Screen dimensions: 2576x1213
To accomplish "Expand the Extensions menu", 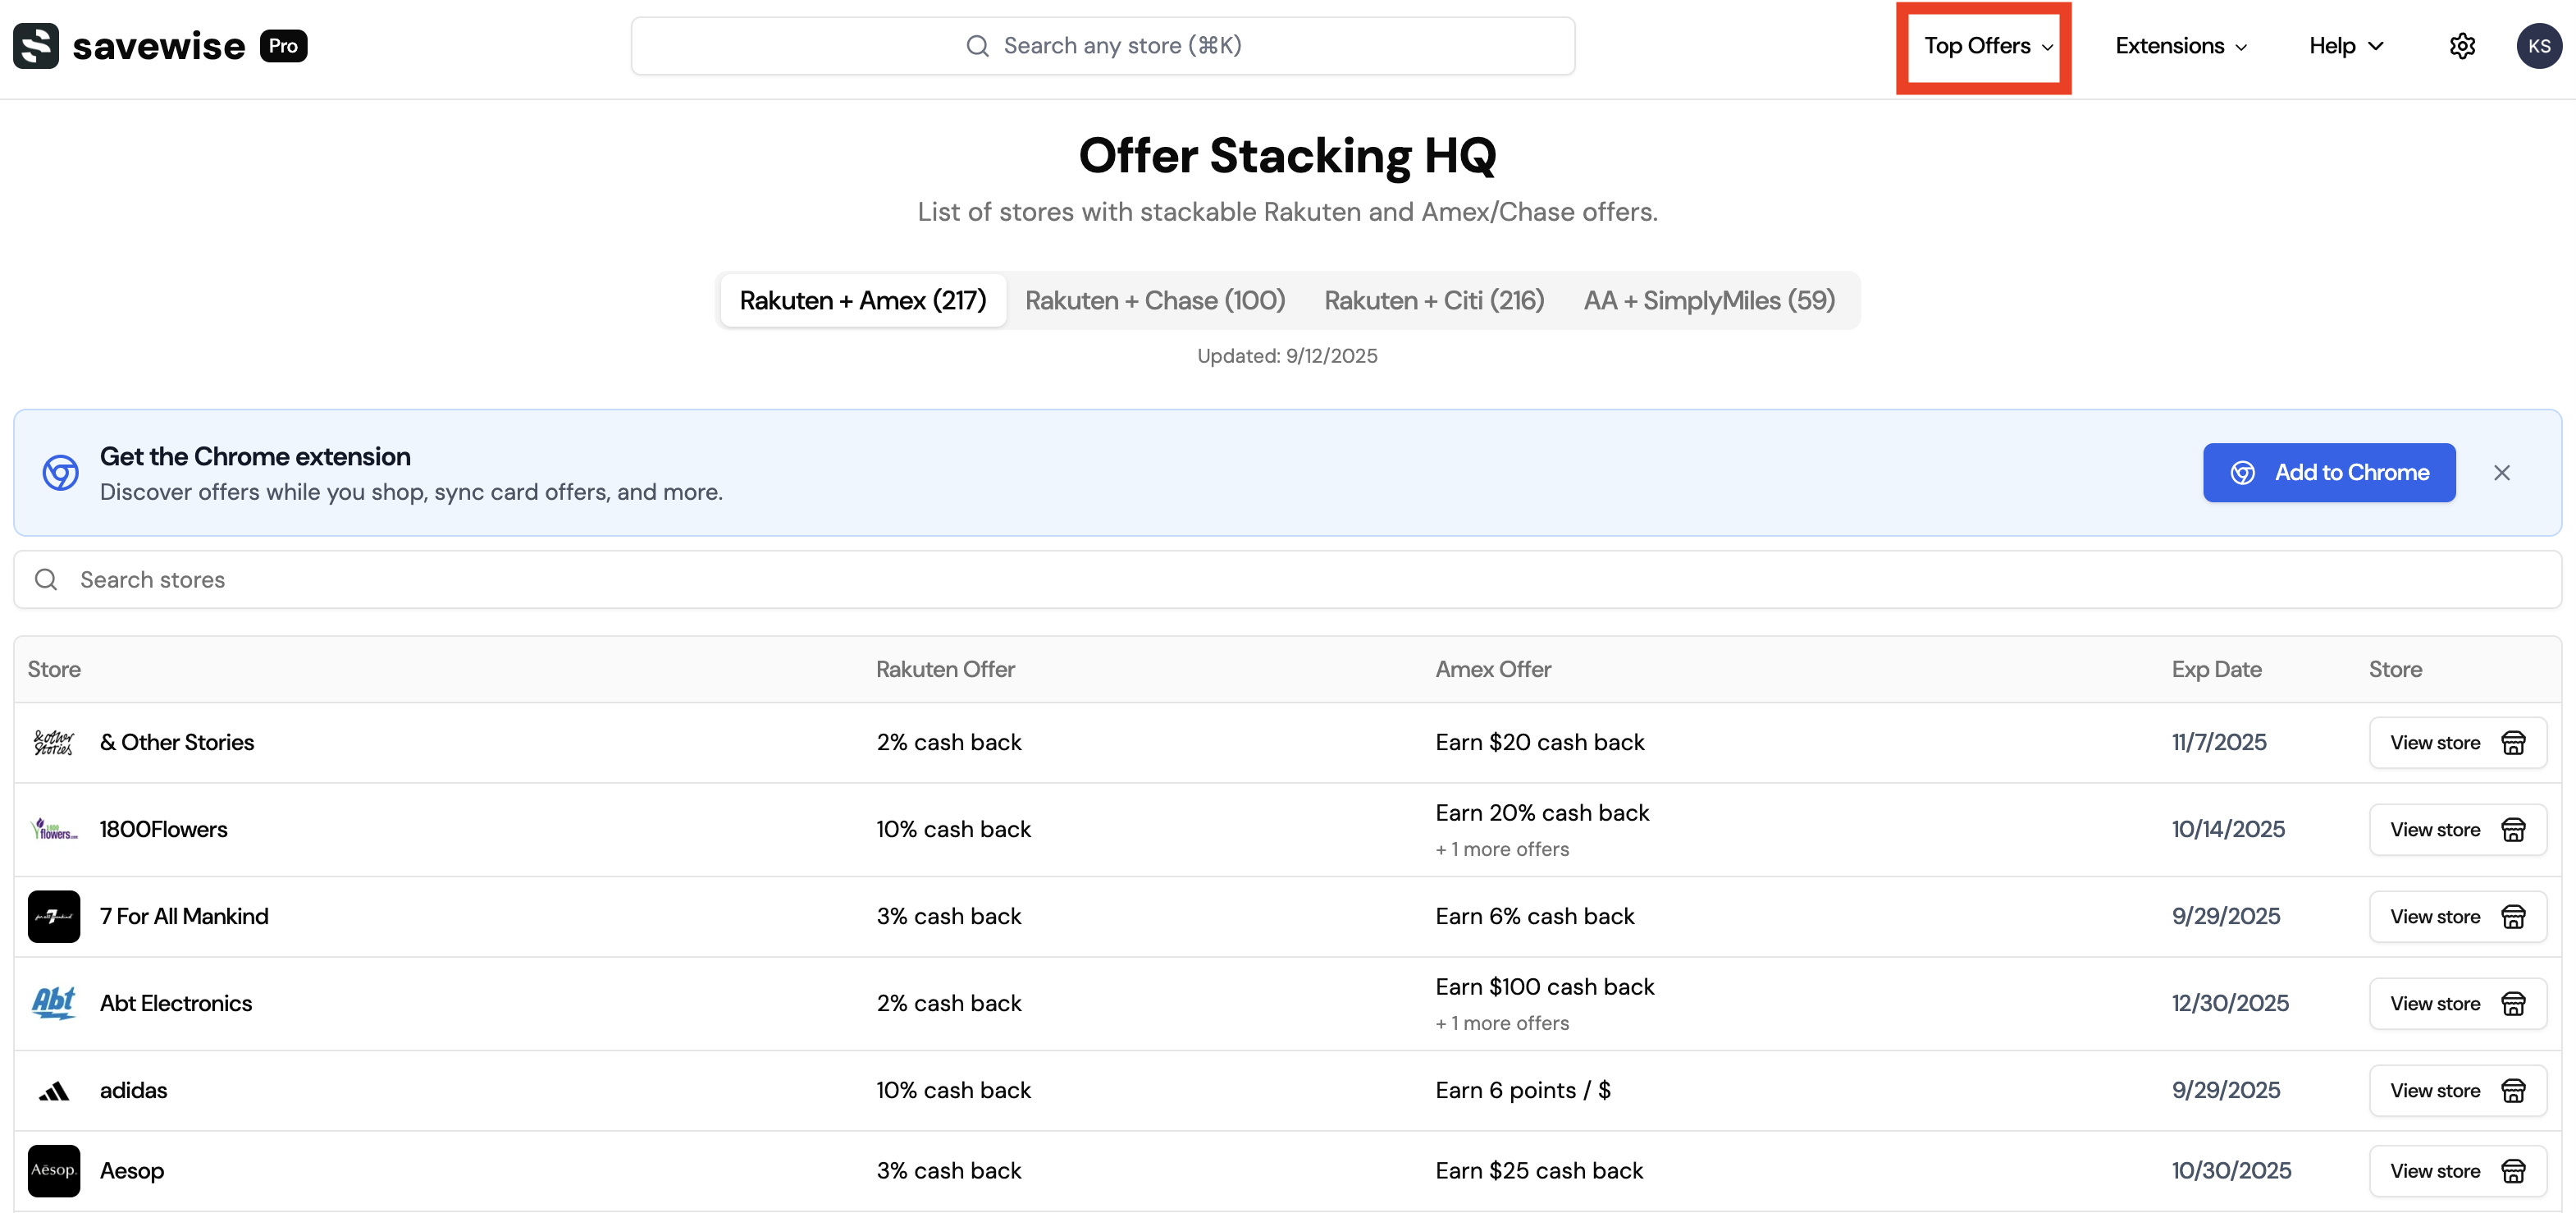I will point(2181,46).
